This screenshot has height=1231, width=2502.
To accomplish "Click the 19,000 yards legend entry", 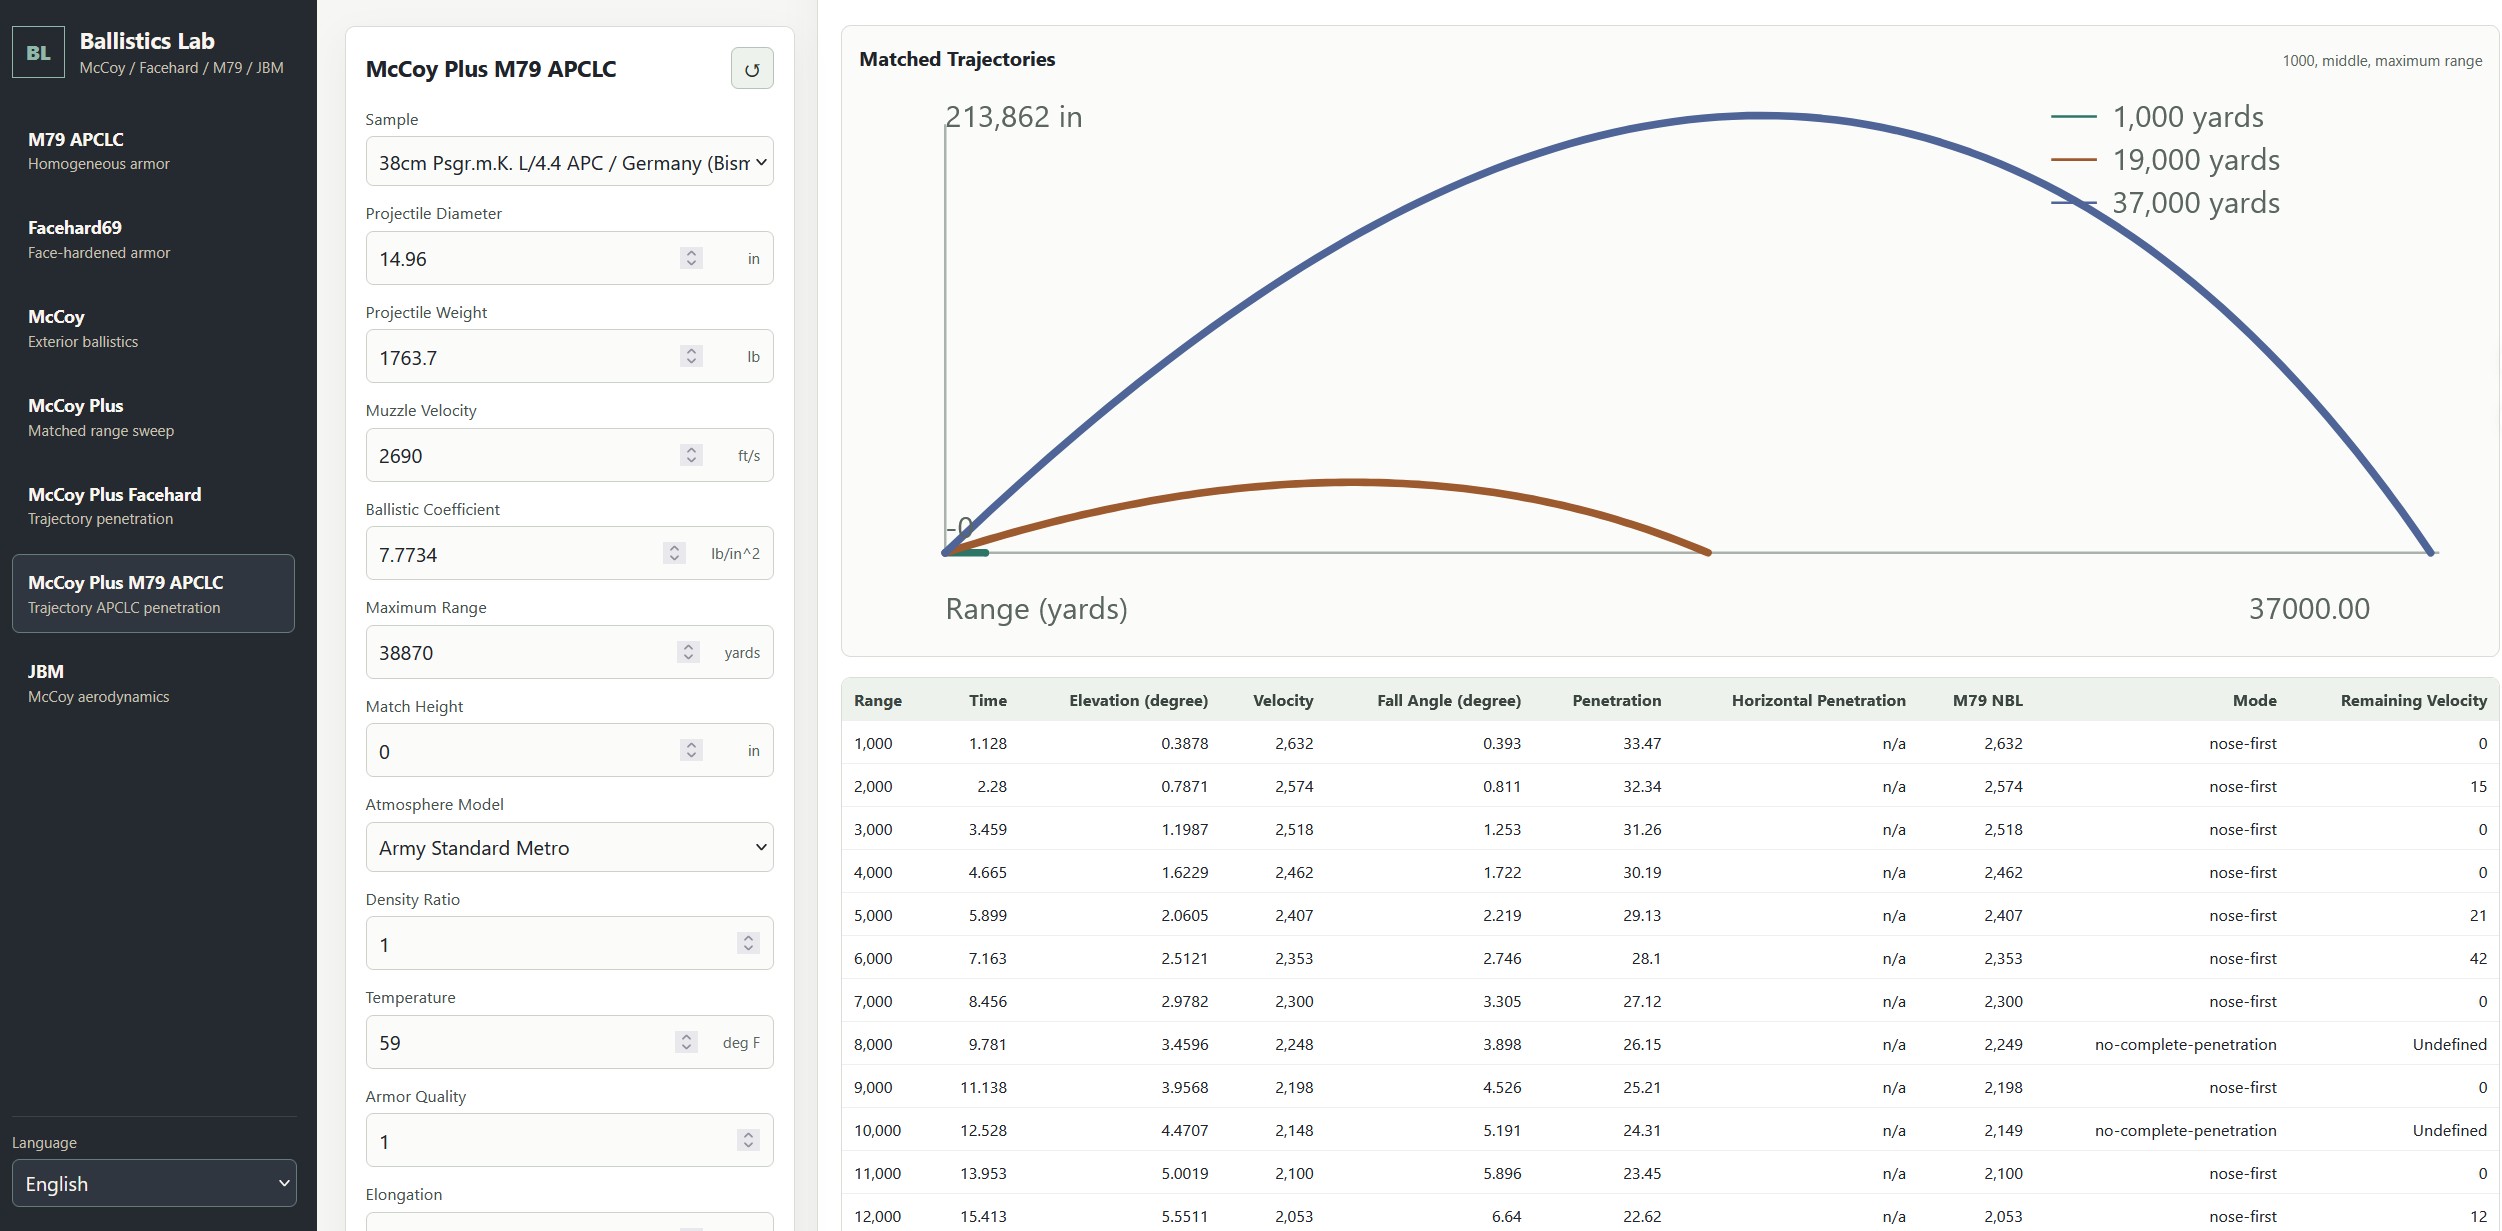I will coord(2165,160).
